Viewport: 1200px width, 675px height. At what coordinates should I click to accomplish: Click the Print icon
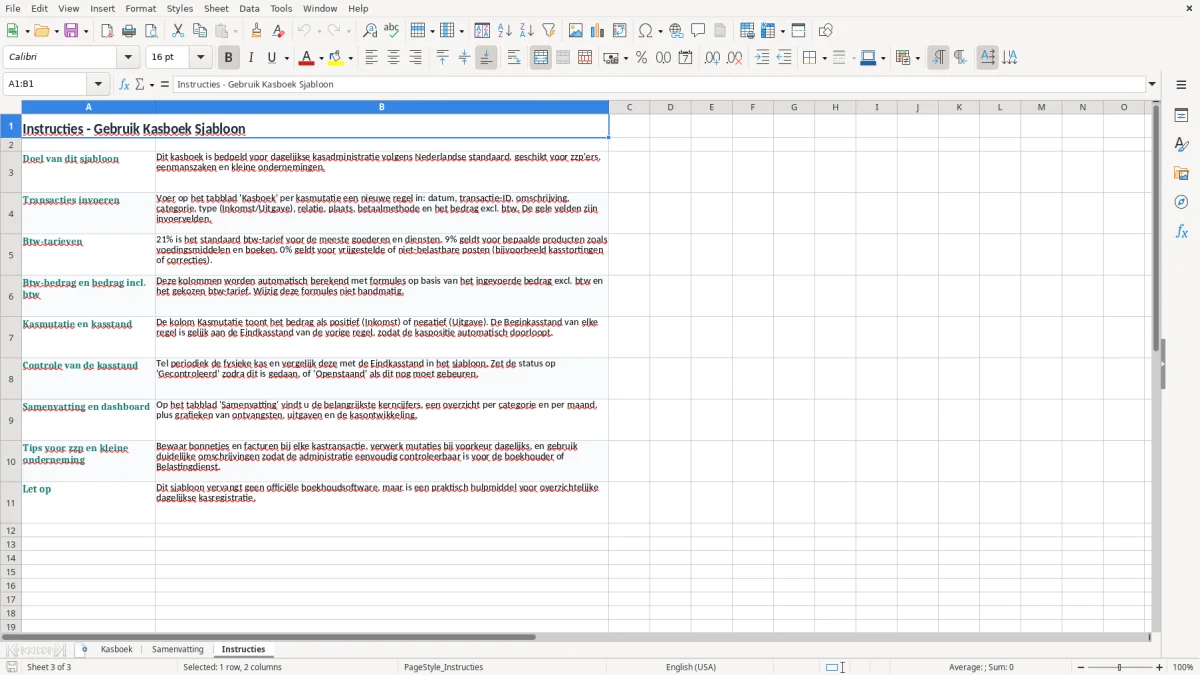[x=129, y=31]
